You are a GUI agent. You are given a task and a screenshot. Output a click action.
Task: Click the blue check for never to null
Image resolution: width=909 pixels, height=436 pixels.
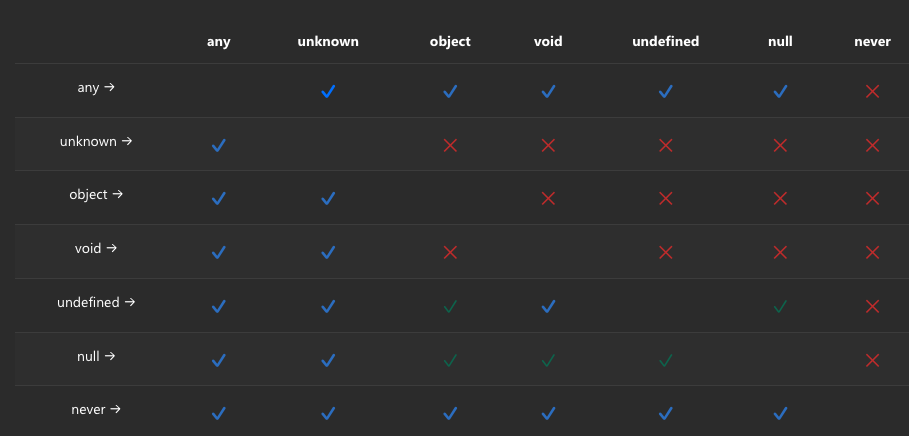point(780,413)
